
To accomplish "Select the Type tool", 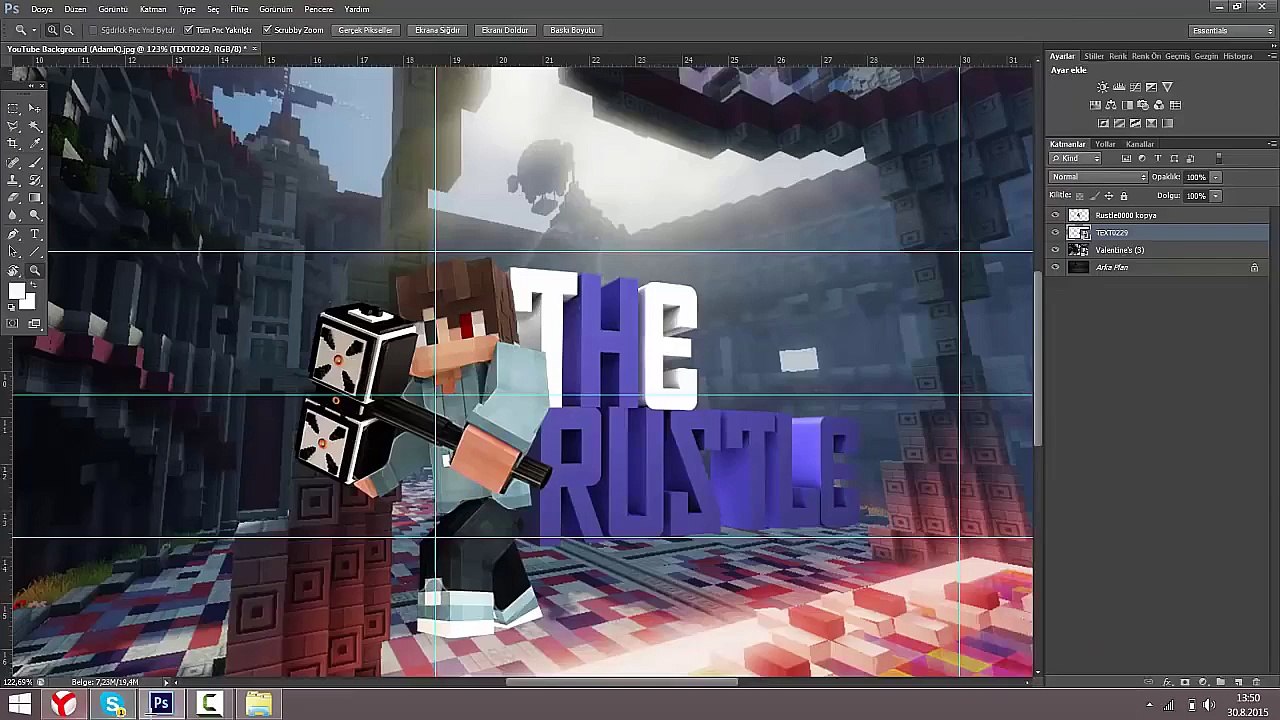I will [35, 234].
